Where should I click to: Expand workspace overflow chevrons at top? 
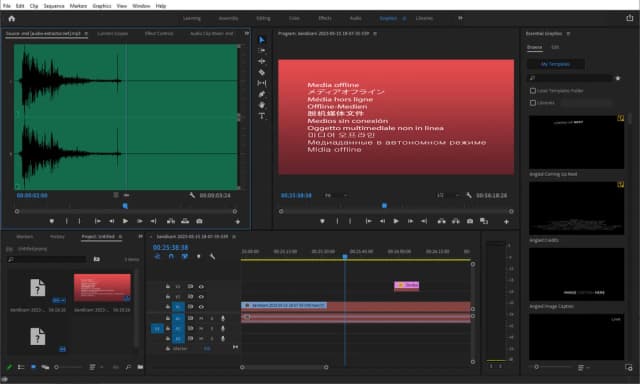click(x=460, y=18)
